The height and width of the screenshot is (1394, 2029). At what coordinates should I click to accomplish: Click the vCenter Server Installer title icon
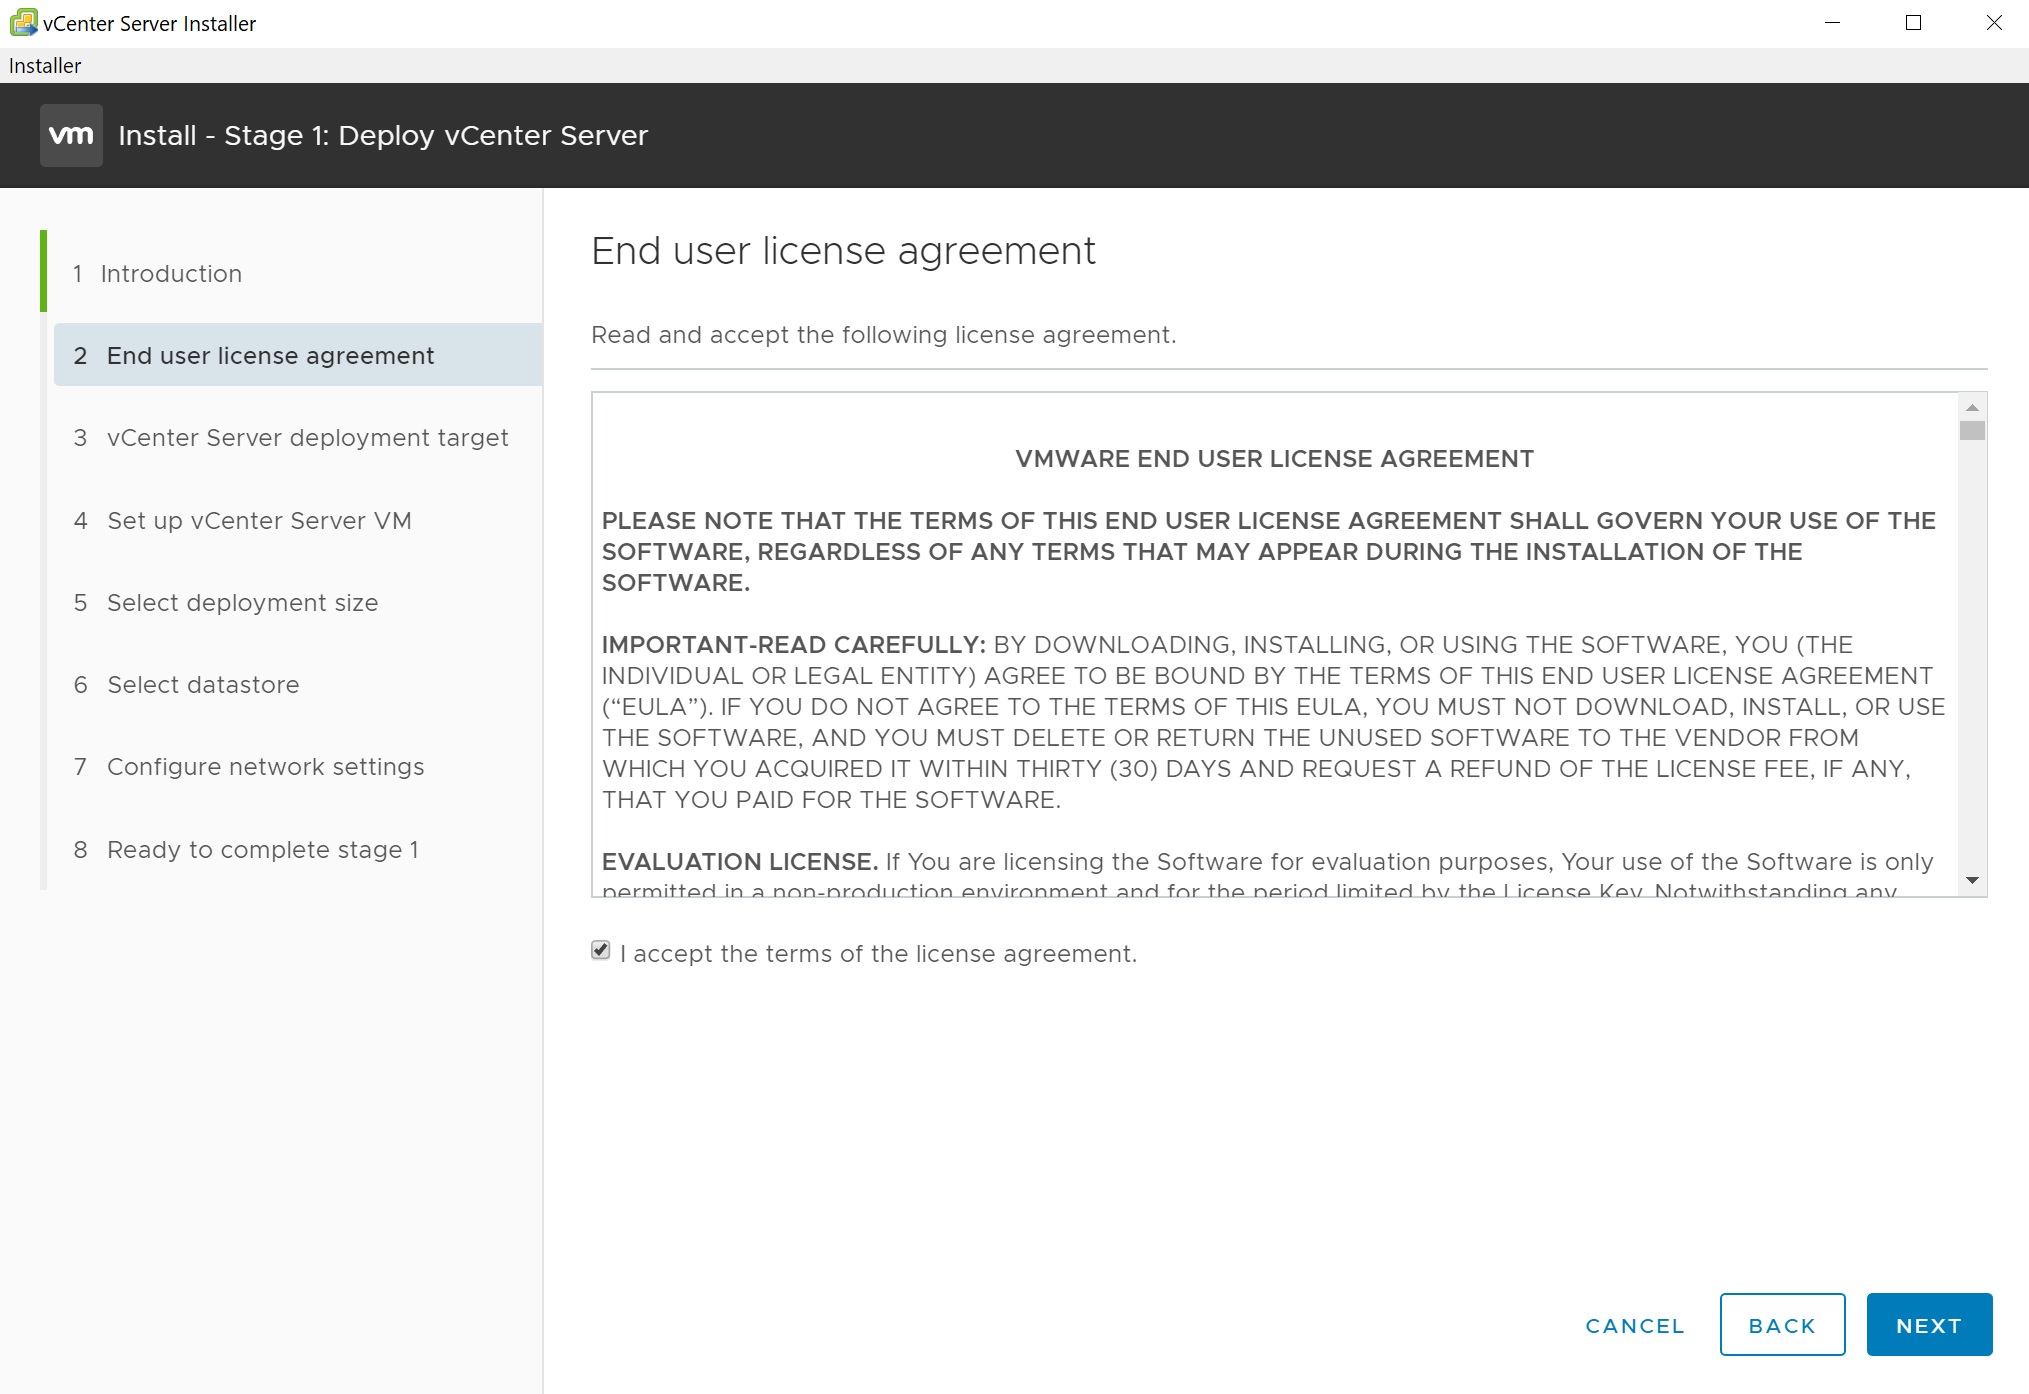(x=22, y=22)
